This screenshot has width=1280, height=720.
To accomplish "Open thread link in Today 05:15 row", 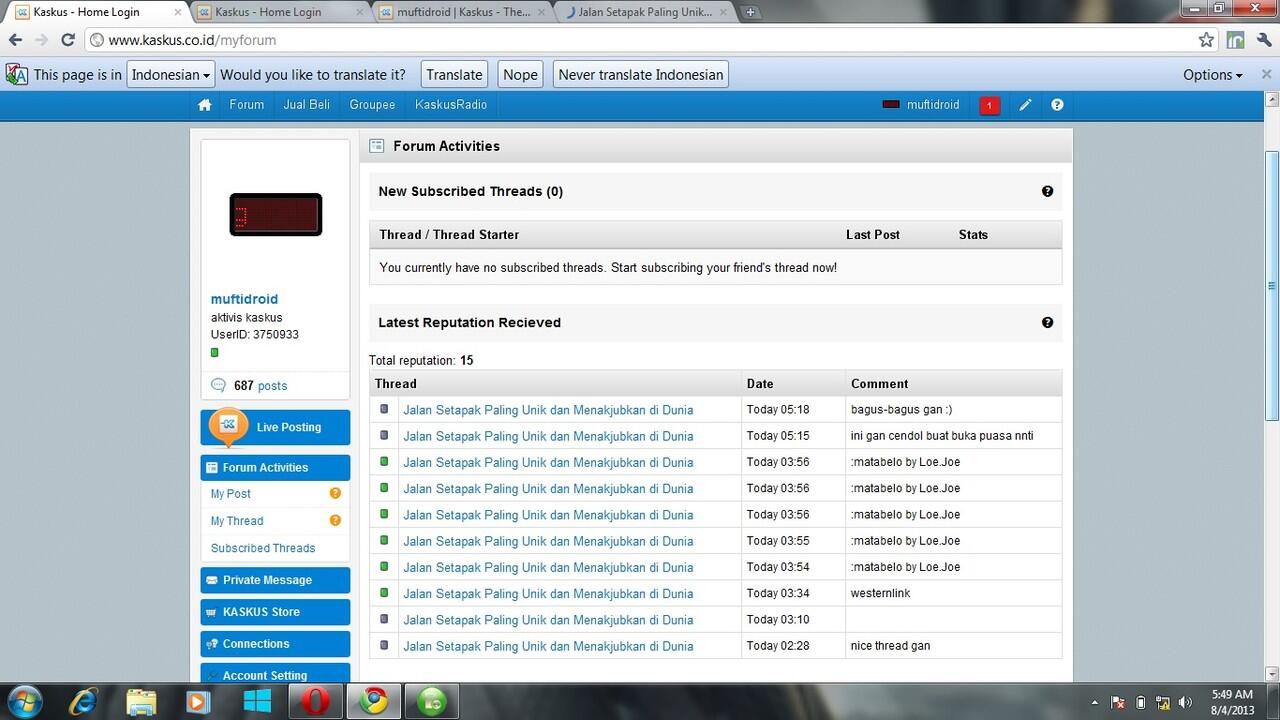I will pyautogui.click(x=548, y=436).
